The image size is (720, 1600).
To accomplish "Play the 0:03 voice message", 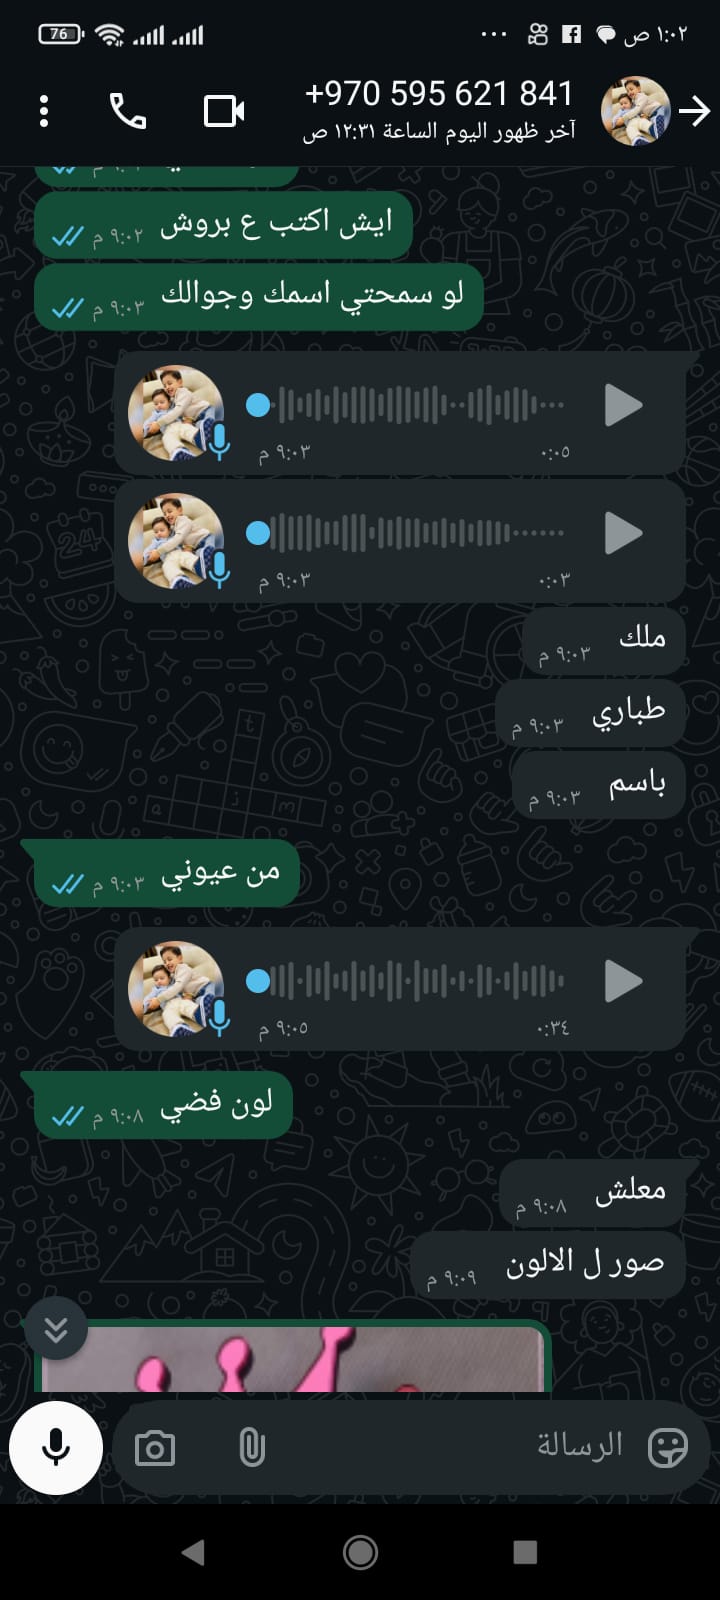I will tap(623, 533).
